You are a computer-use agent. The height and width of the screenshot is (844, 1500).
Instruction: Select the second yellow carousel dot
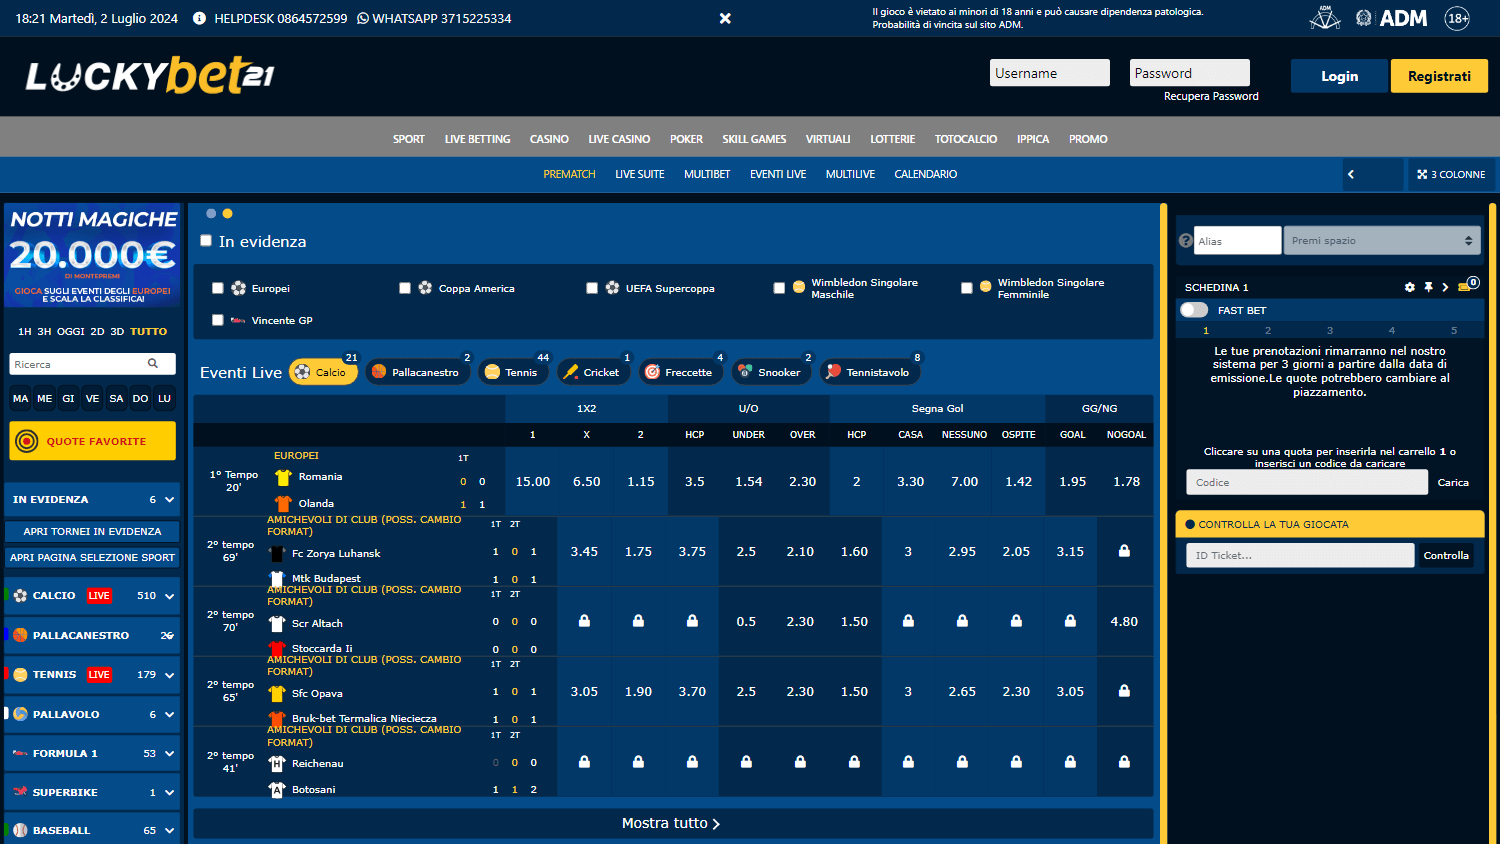228,213
